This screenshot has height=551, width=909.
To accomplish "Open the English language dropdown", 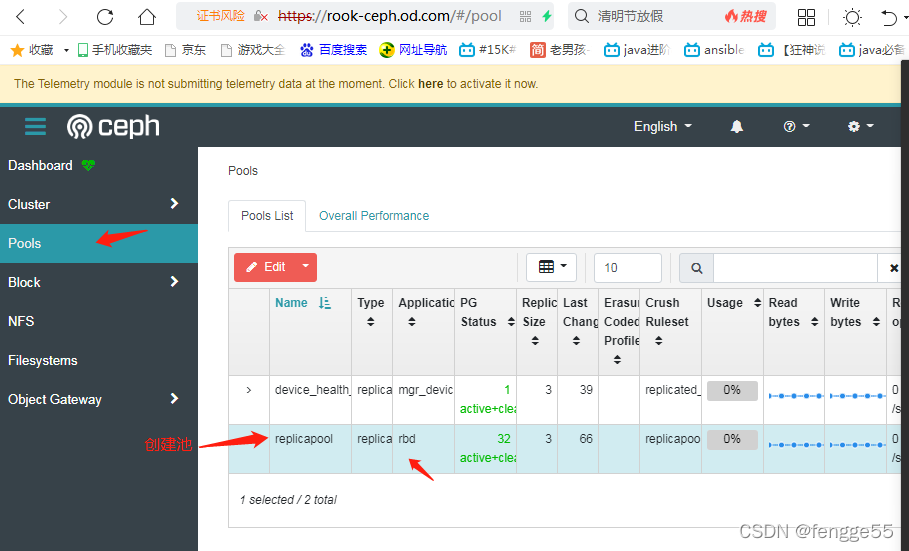I will coord(663,126).
